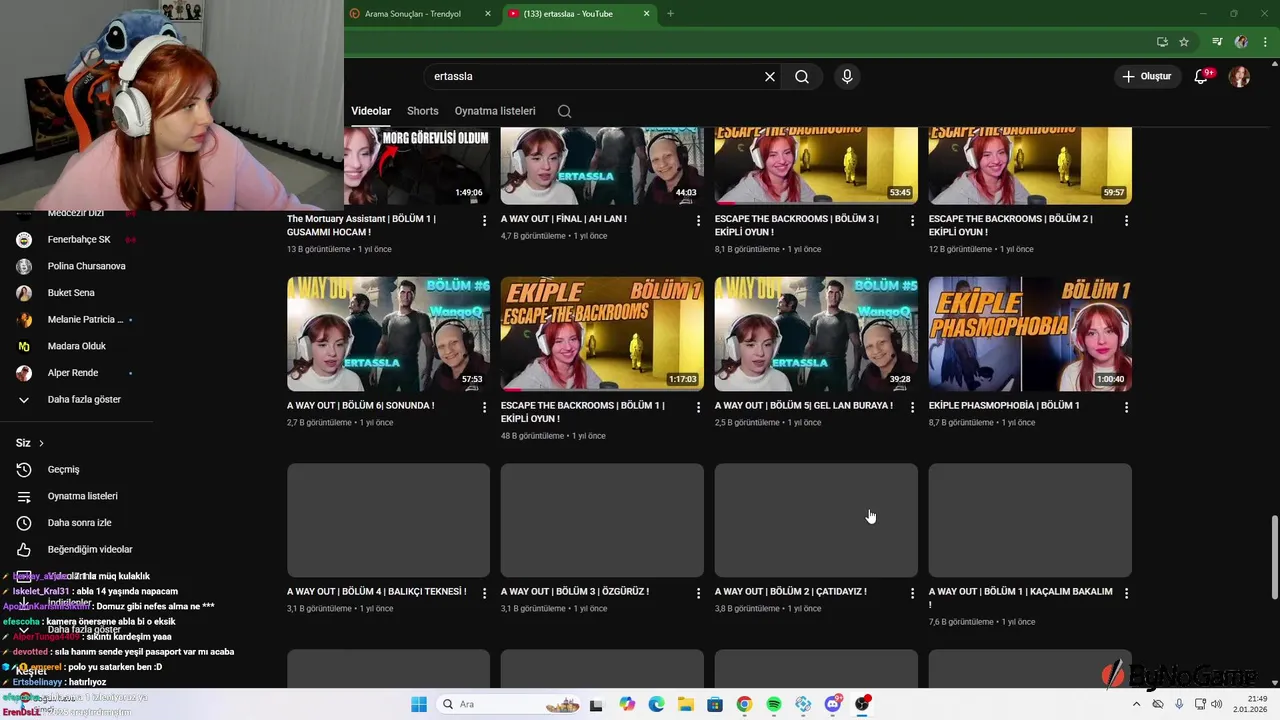Open Madara Olduk subscription
Viewport: 1280px width, 720px height.
coord(76,346)
